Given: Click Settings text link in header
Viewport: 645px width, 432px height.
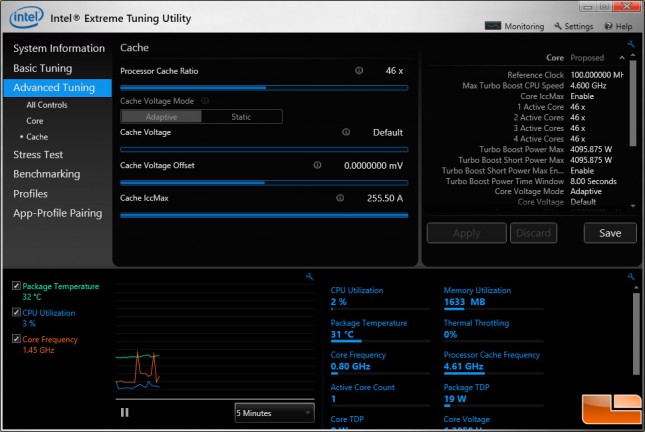Looking at the screenshot, I should [x=579, y=26].
